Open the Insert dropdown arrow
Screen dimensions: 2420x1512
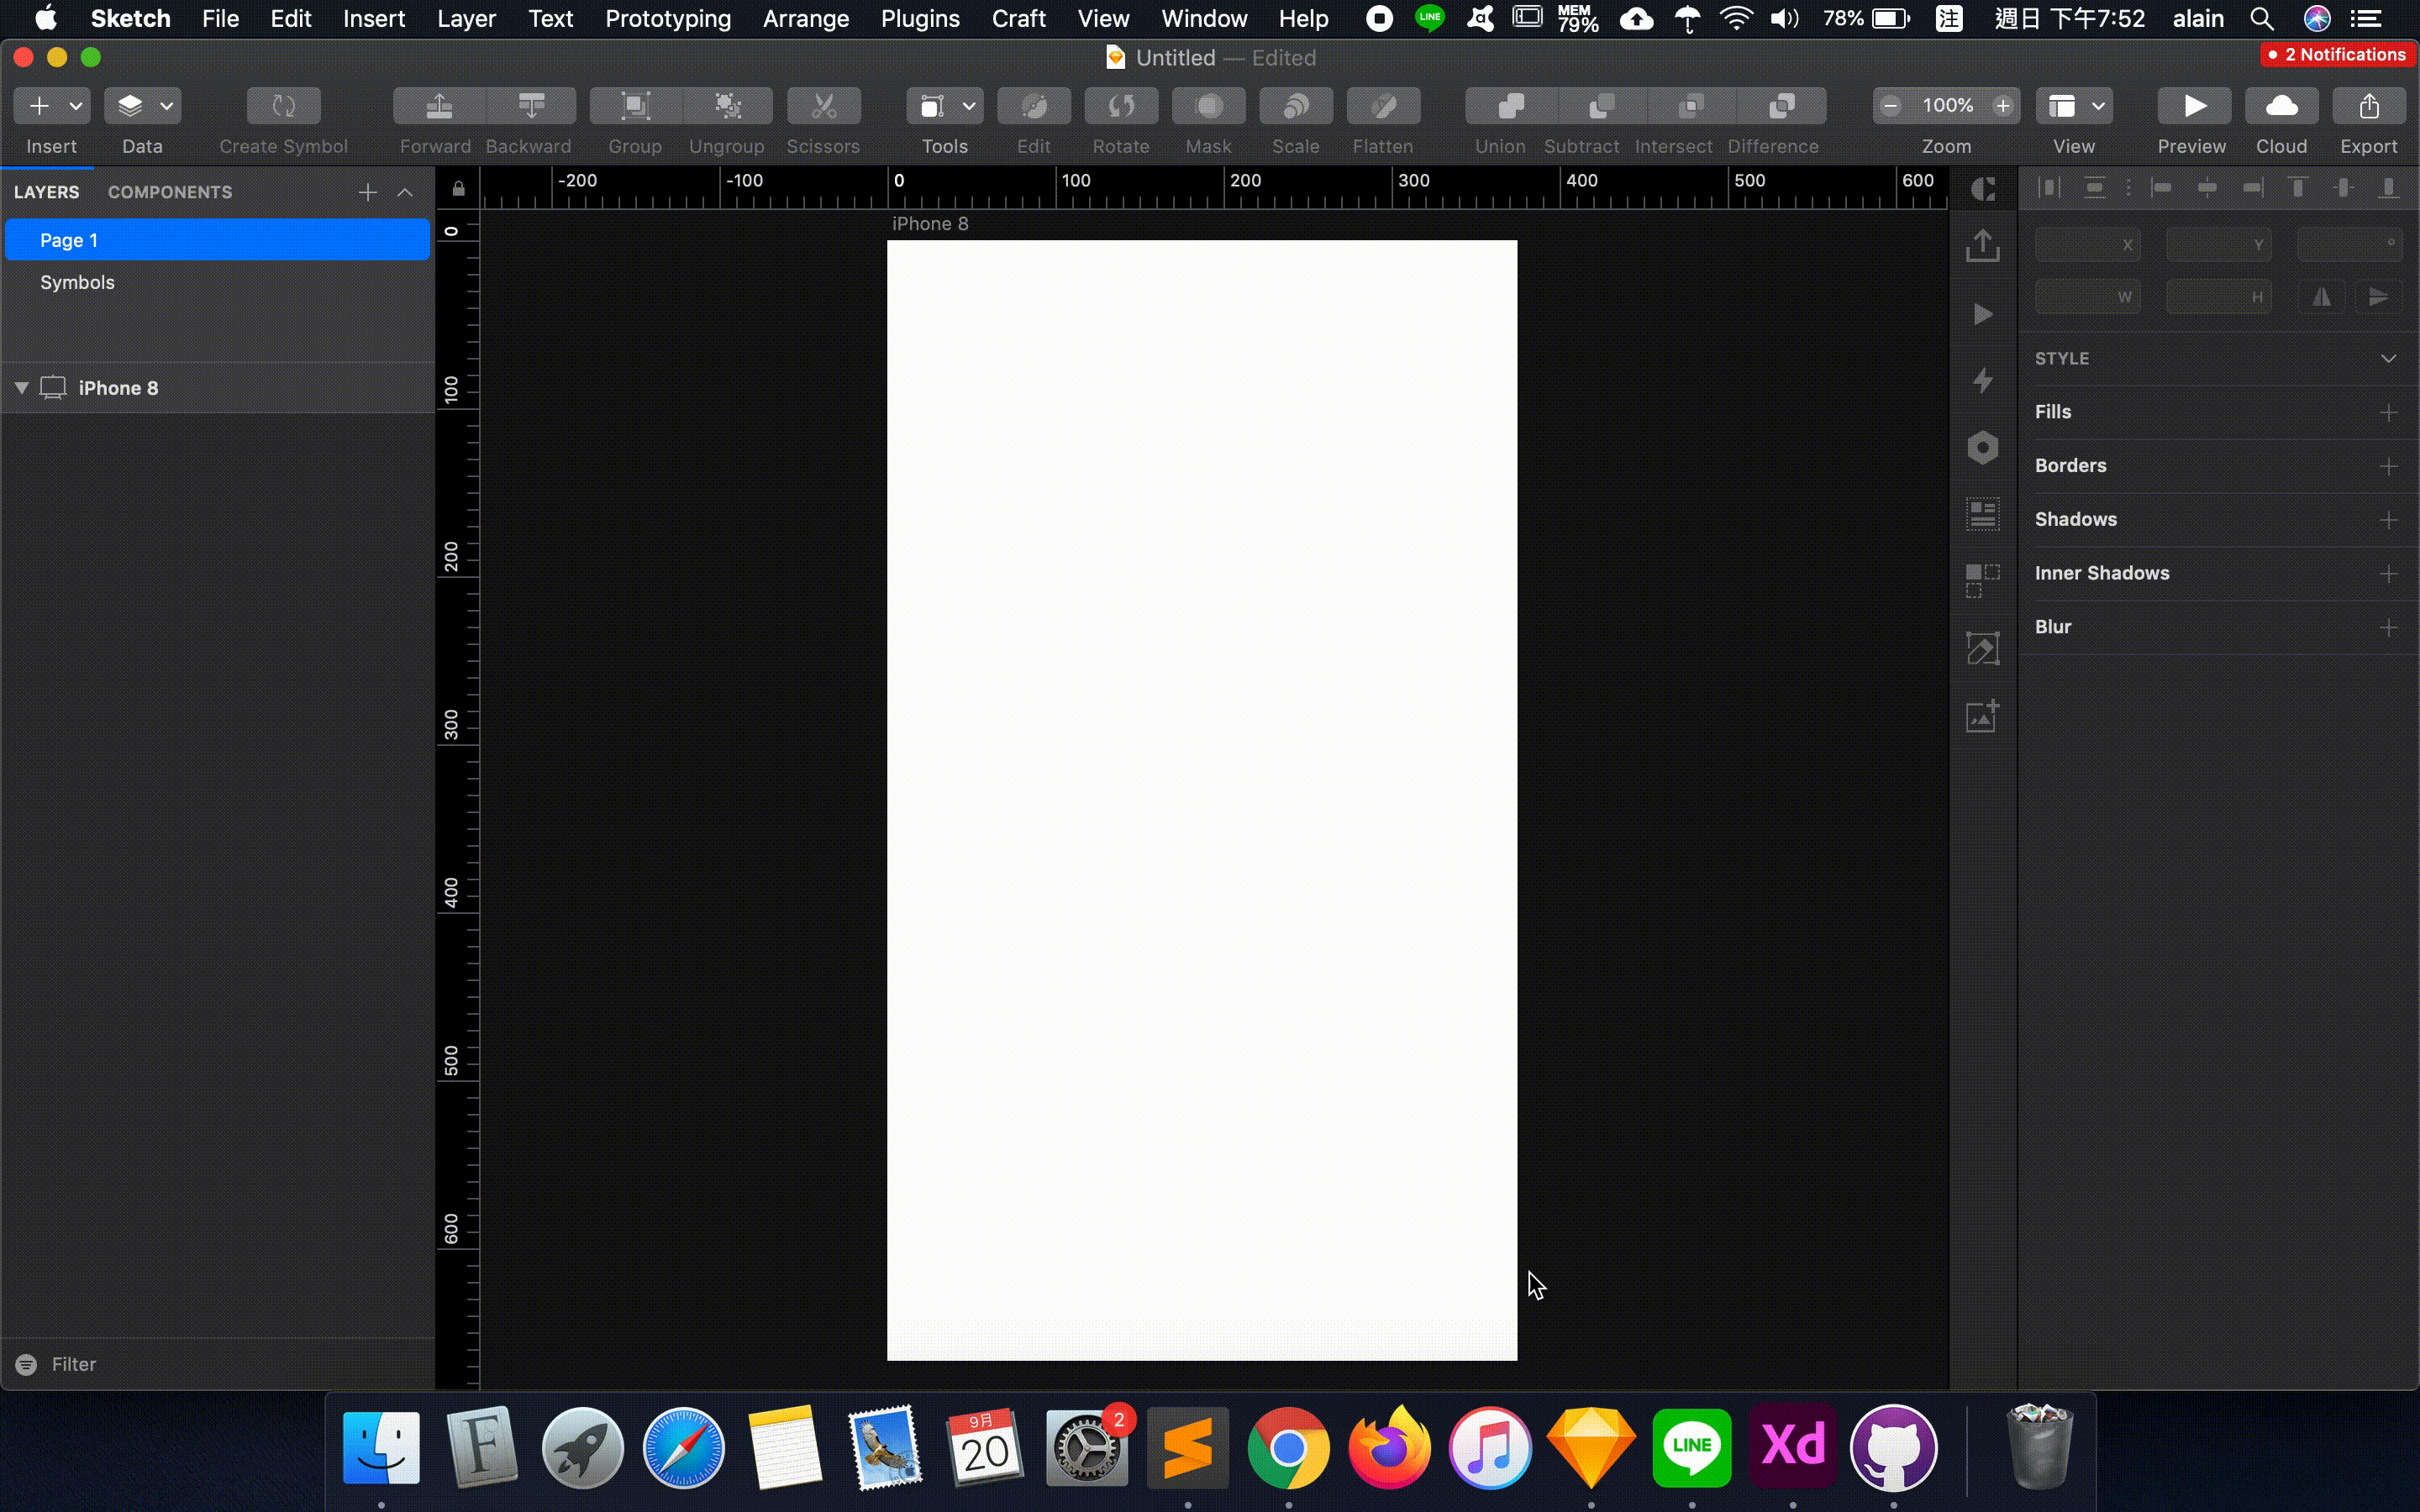[x=75, y=106]
